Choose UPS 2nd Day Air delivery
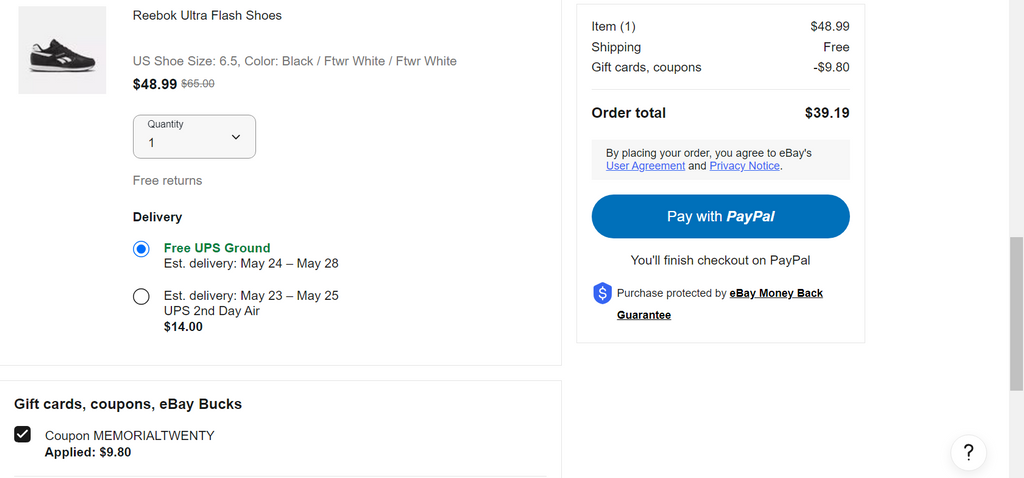The image size is (1024, 478). (x=142, y=297)
